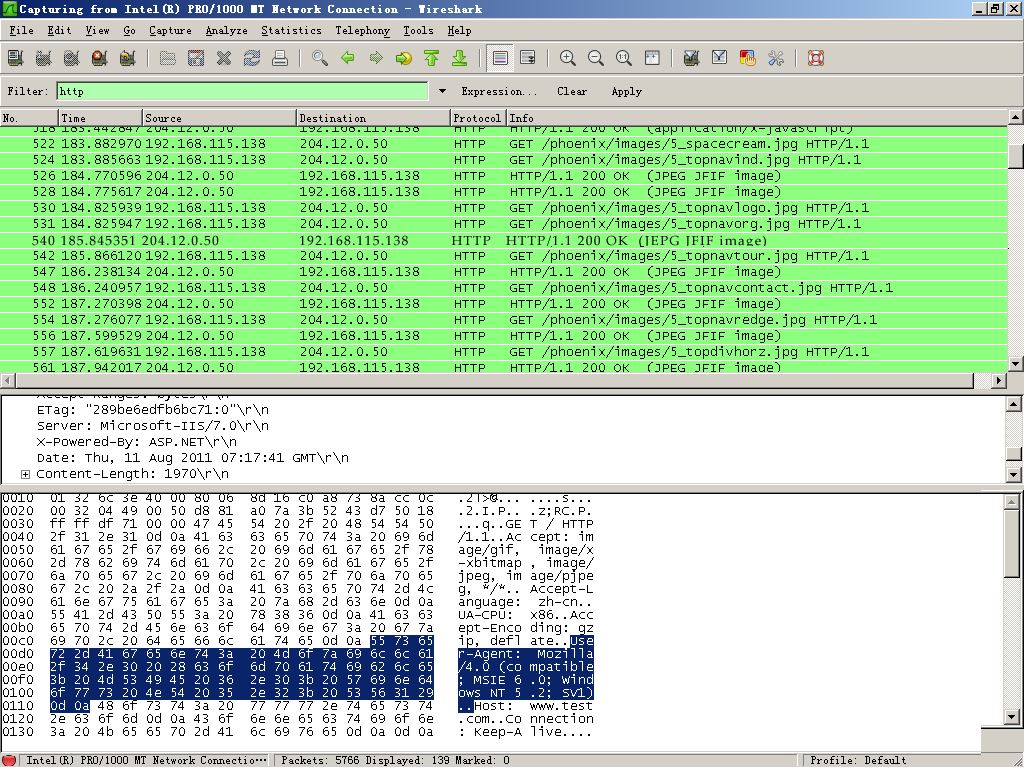Show the capture options icon
The image size is (1024, 768).
[44, 58]
